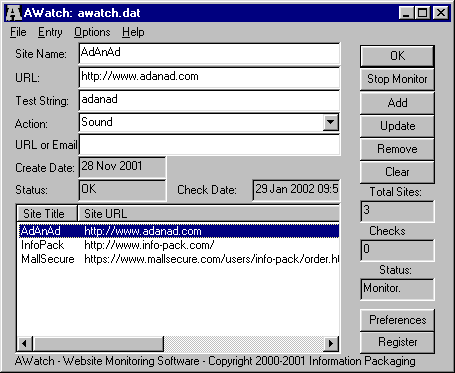
Task: Click the Site URL column header
Action: [209, 214]
